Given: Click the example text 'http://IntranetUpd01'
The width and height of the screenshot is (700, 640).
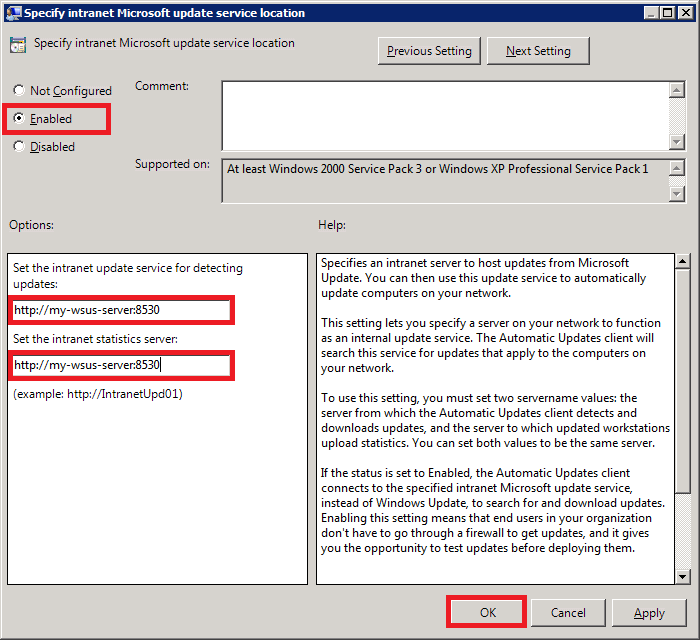Looking at the screenshot, I should click(x=123, y=394).
